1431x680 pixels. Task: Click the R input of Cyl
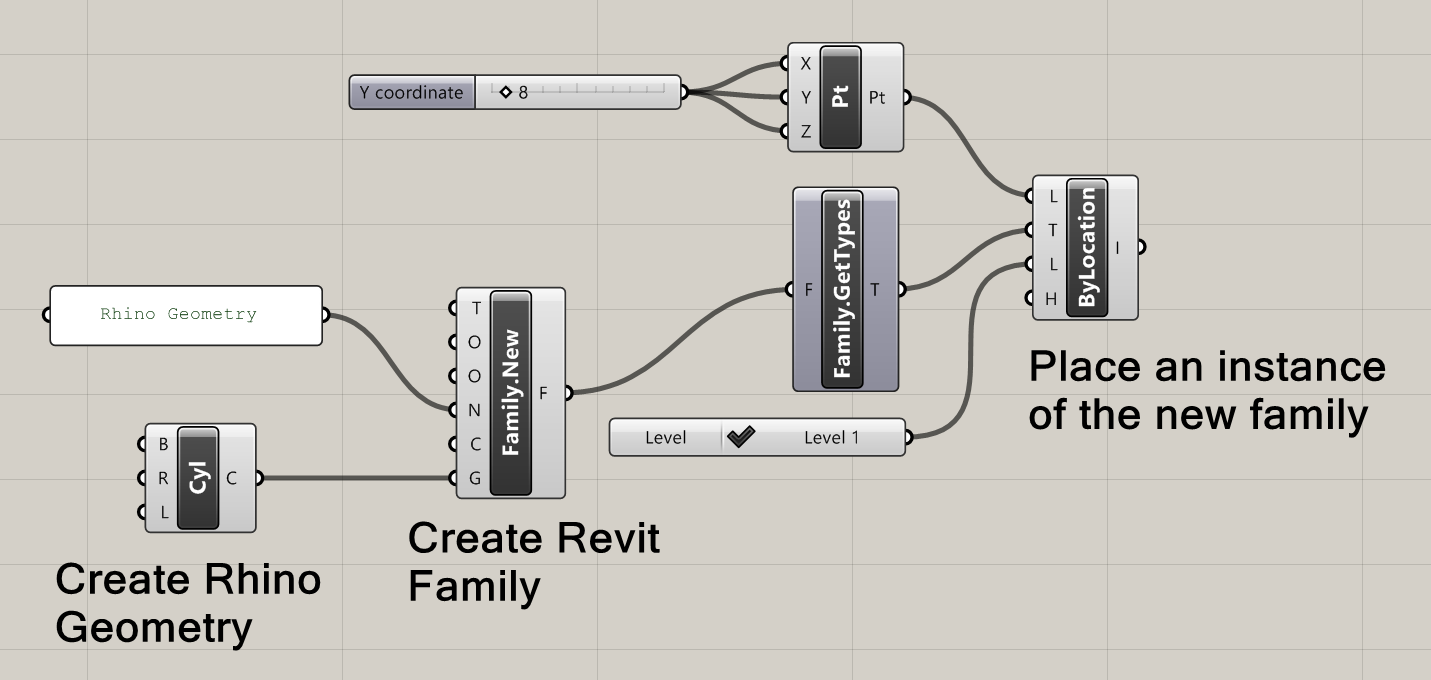pyautogui.click(x=163, y=478)
